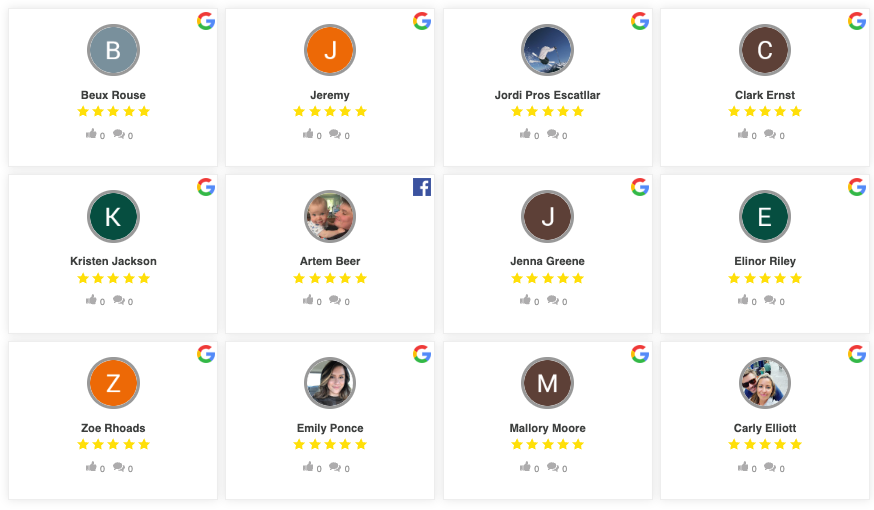Open Jordi Pros Escatllar's profile photo

point(547,50)
